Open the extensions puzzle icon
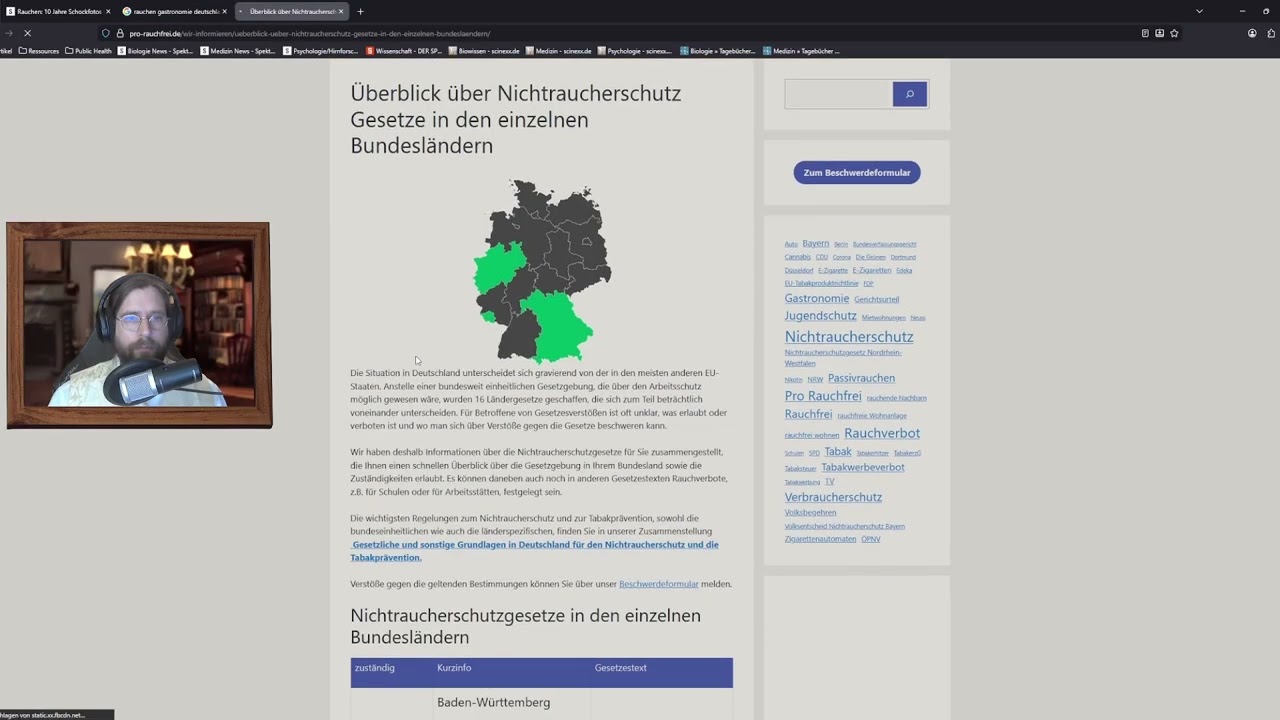Image resolution: width=1280 pixels, height=720 pixels. [1271, 33]
